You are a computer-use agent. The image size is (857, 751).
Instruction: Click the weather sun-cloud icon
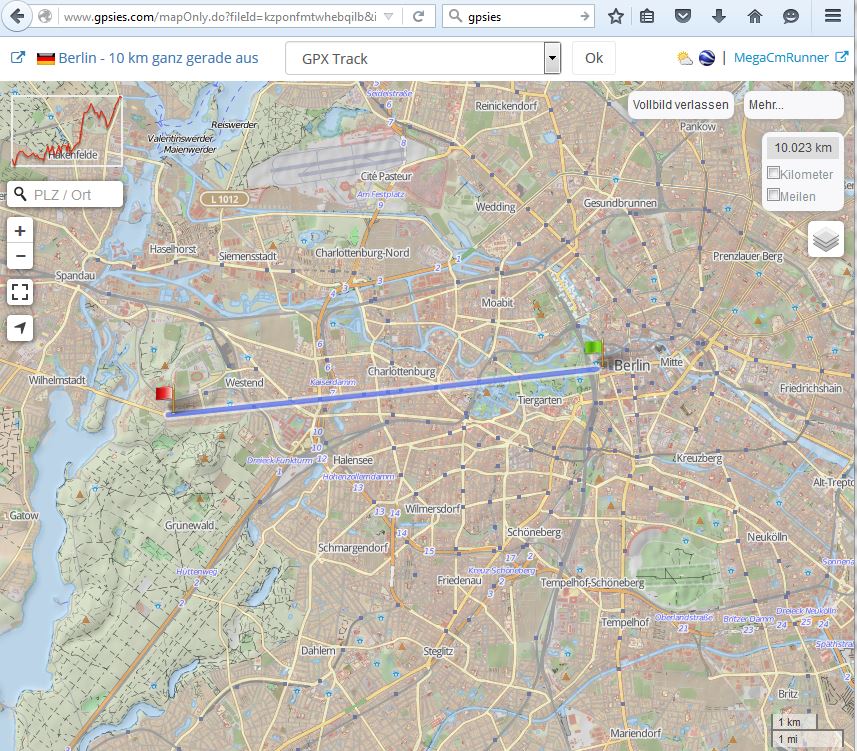coord(684,58)
